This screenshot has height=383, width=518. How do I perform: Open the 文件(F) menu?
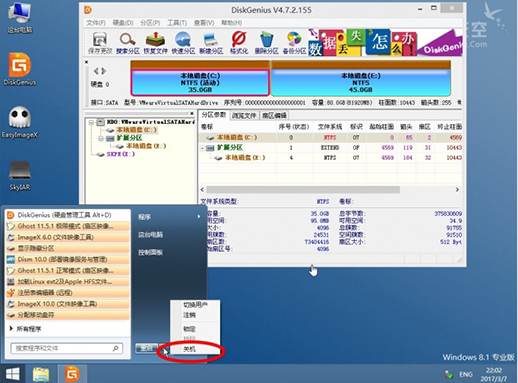coord(96,23)
